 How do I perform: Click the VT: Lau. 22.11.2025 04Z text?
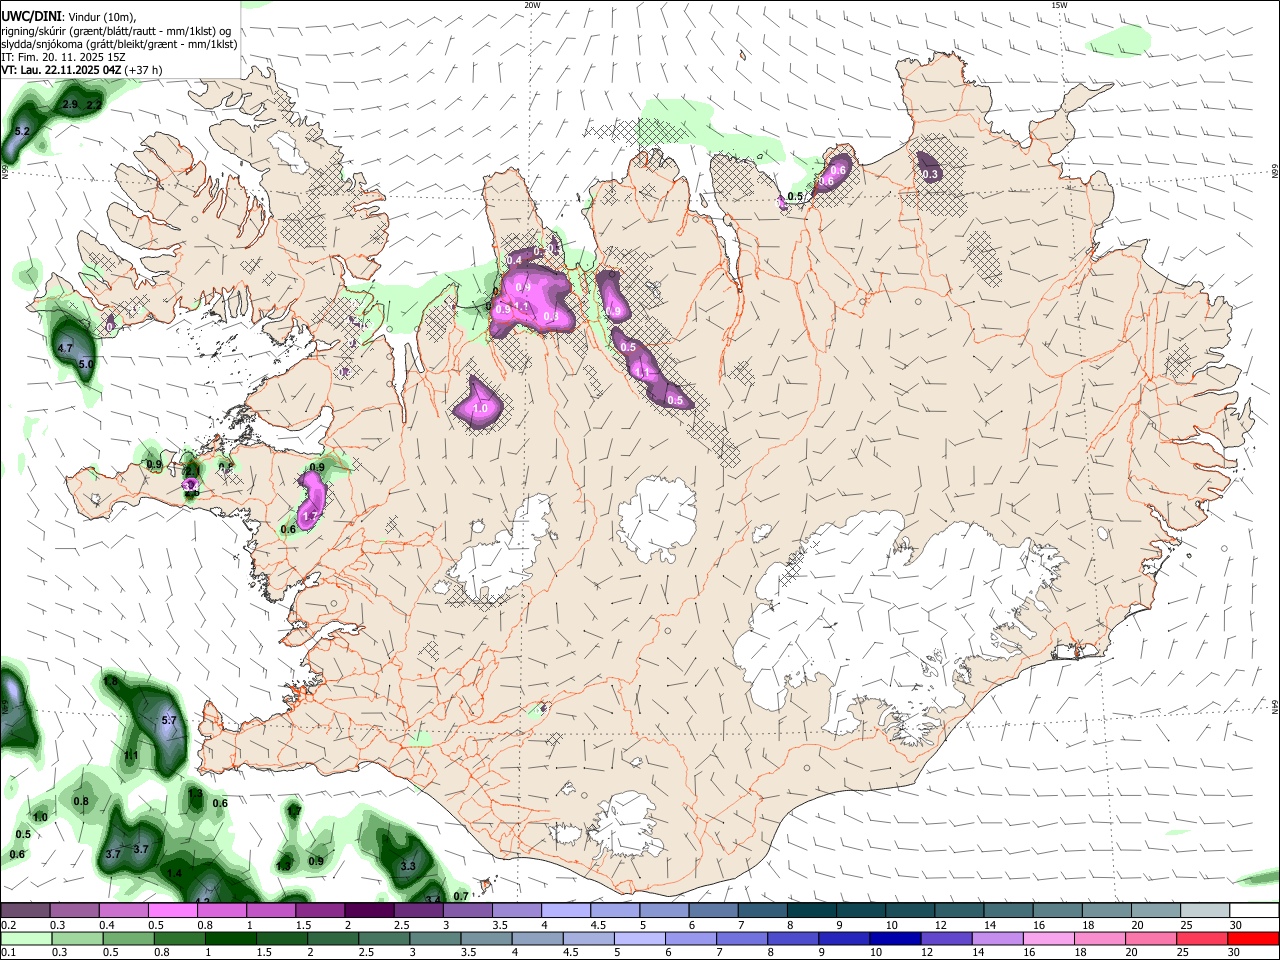point(61,70)
